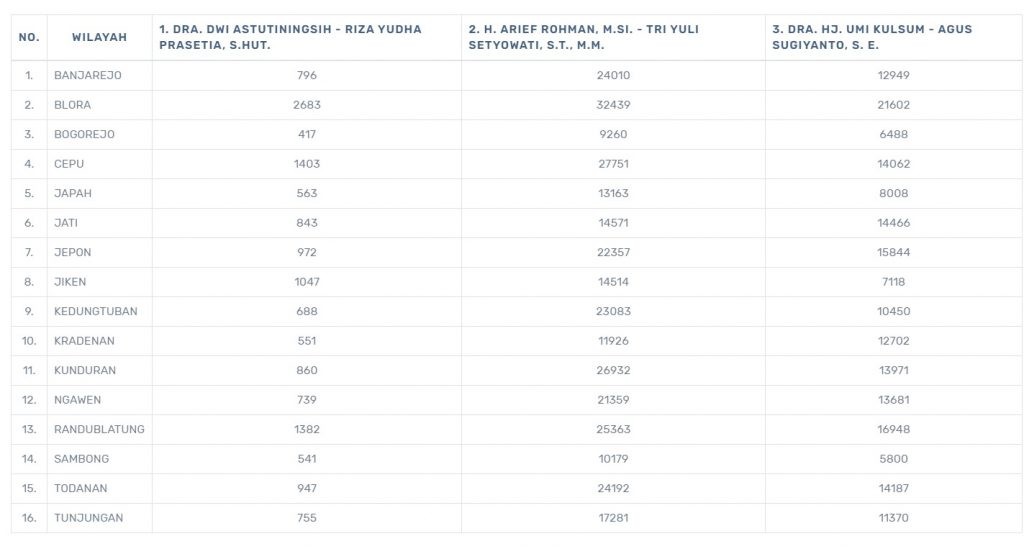1024x549 pixels.
Task: Click the 14466 value in Jati row
Action: point(893,223)
